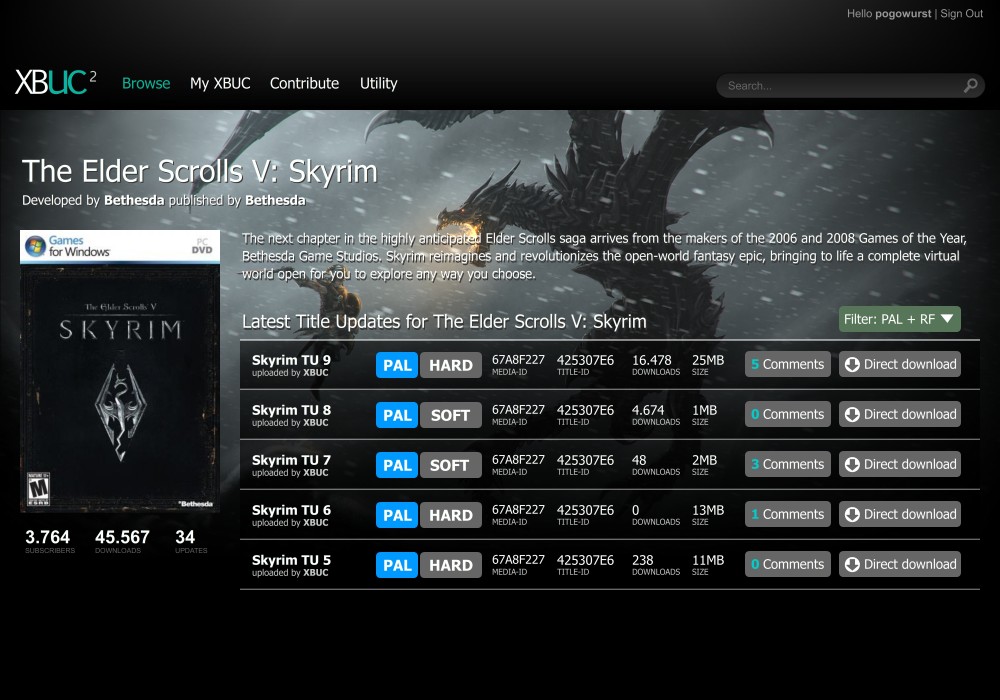Image resolution: width=1000 pixels, height=700 pixels.
Task: Click download arrow icon for Skyrim TU 6
Action: coord(852,515)
